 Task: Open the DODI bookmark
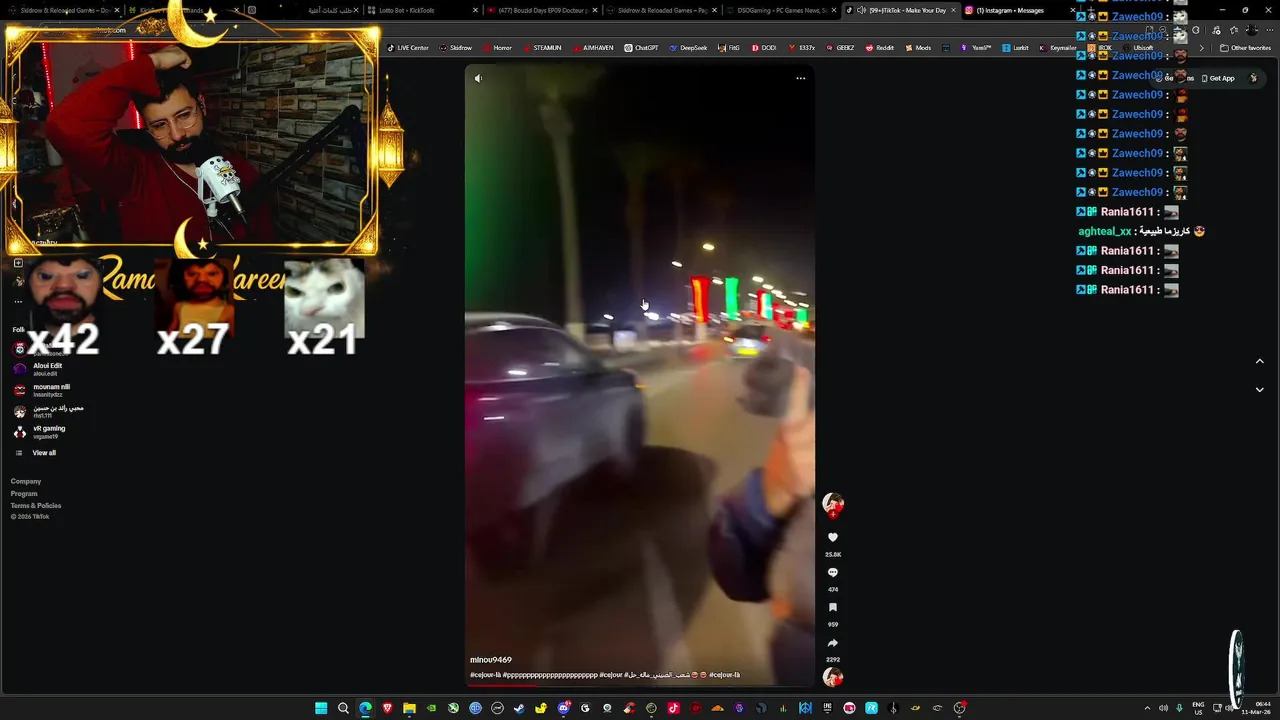pos(763,48)
